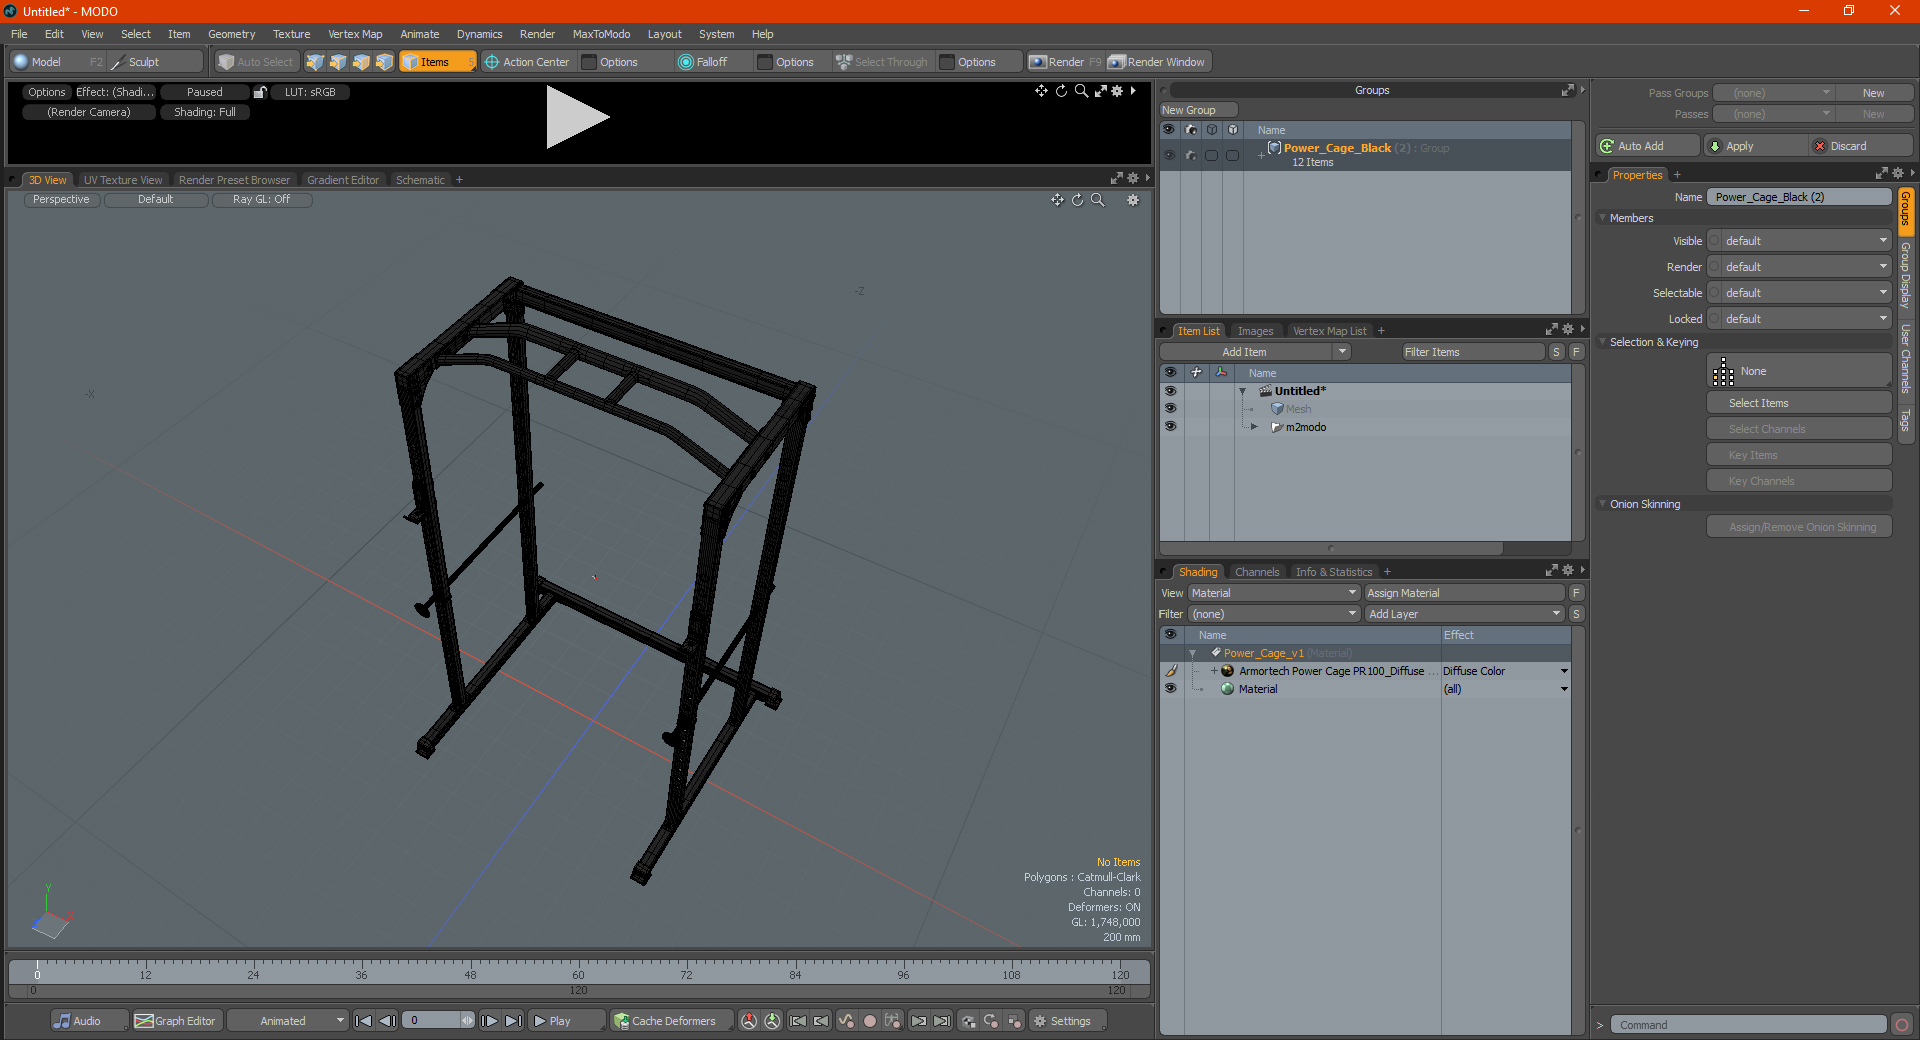Click Assign Material button
The image size is (1920, 1040).
pos(1464,593)
